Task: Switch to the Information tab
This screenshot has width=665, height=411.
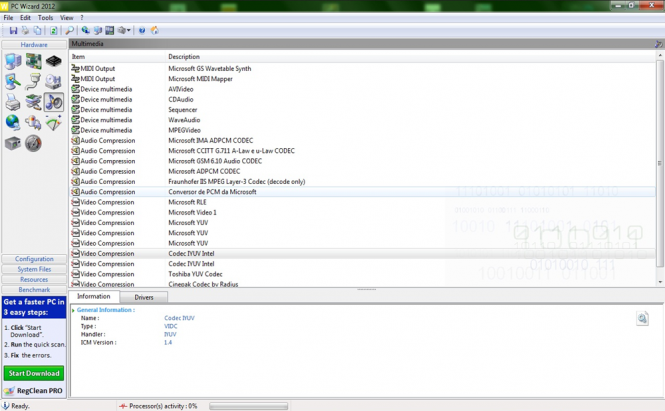Action: [x=94, y=296]
